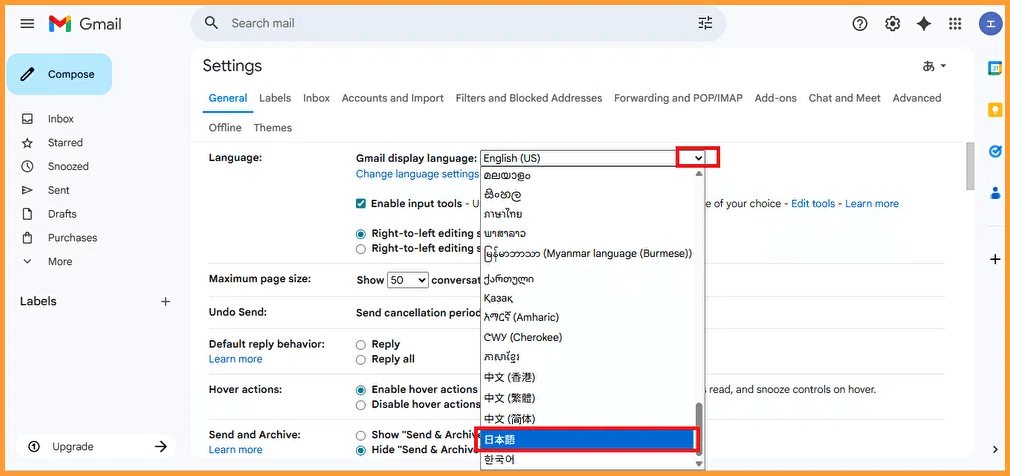The width and height of the screenshot is (1010, 476).
Task: Click the search magnifier icon
Action: [x=211, y=23]
